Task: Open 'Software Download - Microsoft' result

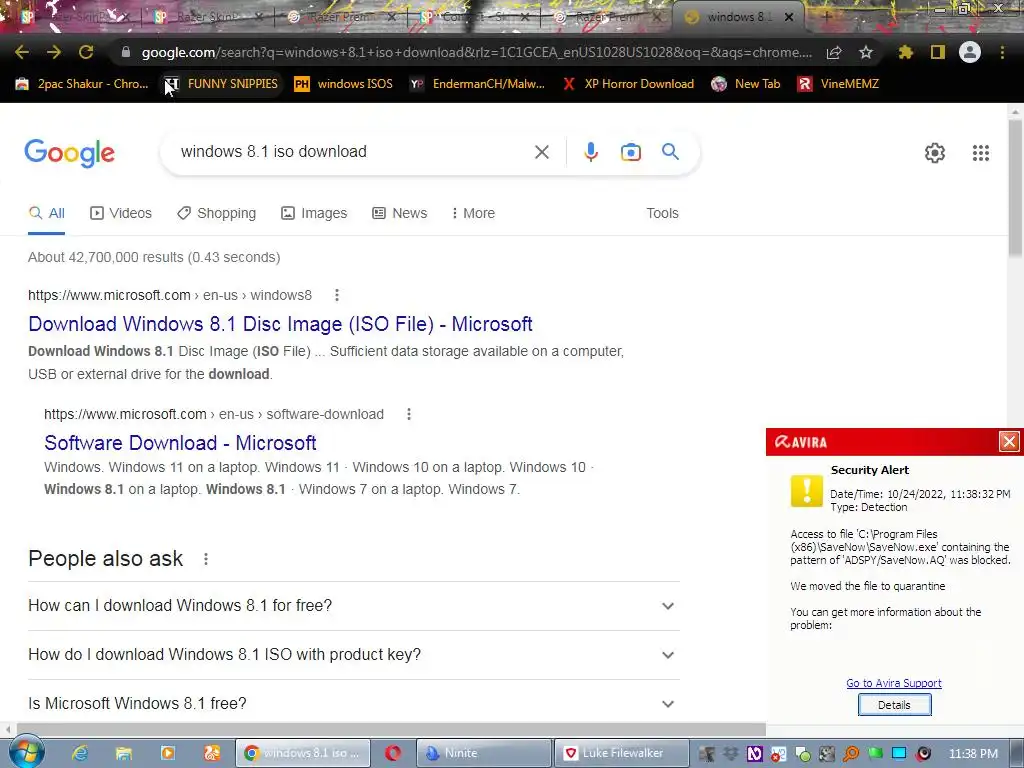Action: 180,443
